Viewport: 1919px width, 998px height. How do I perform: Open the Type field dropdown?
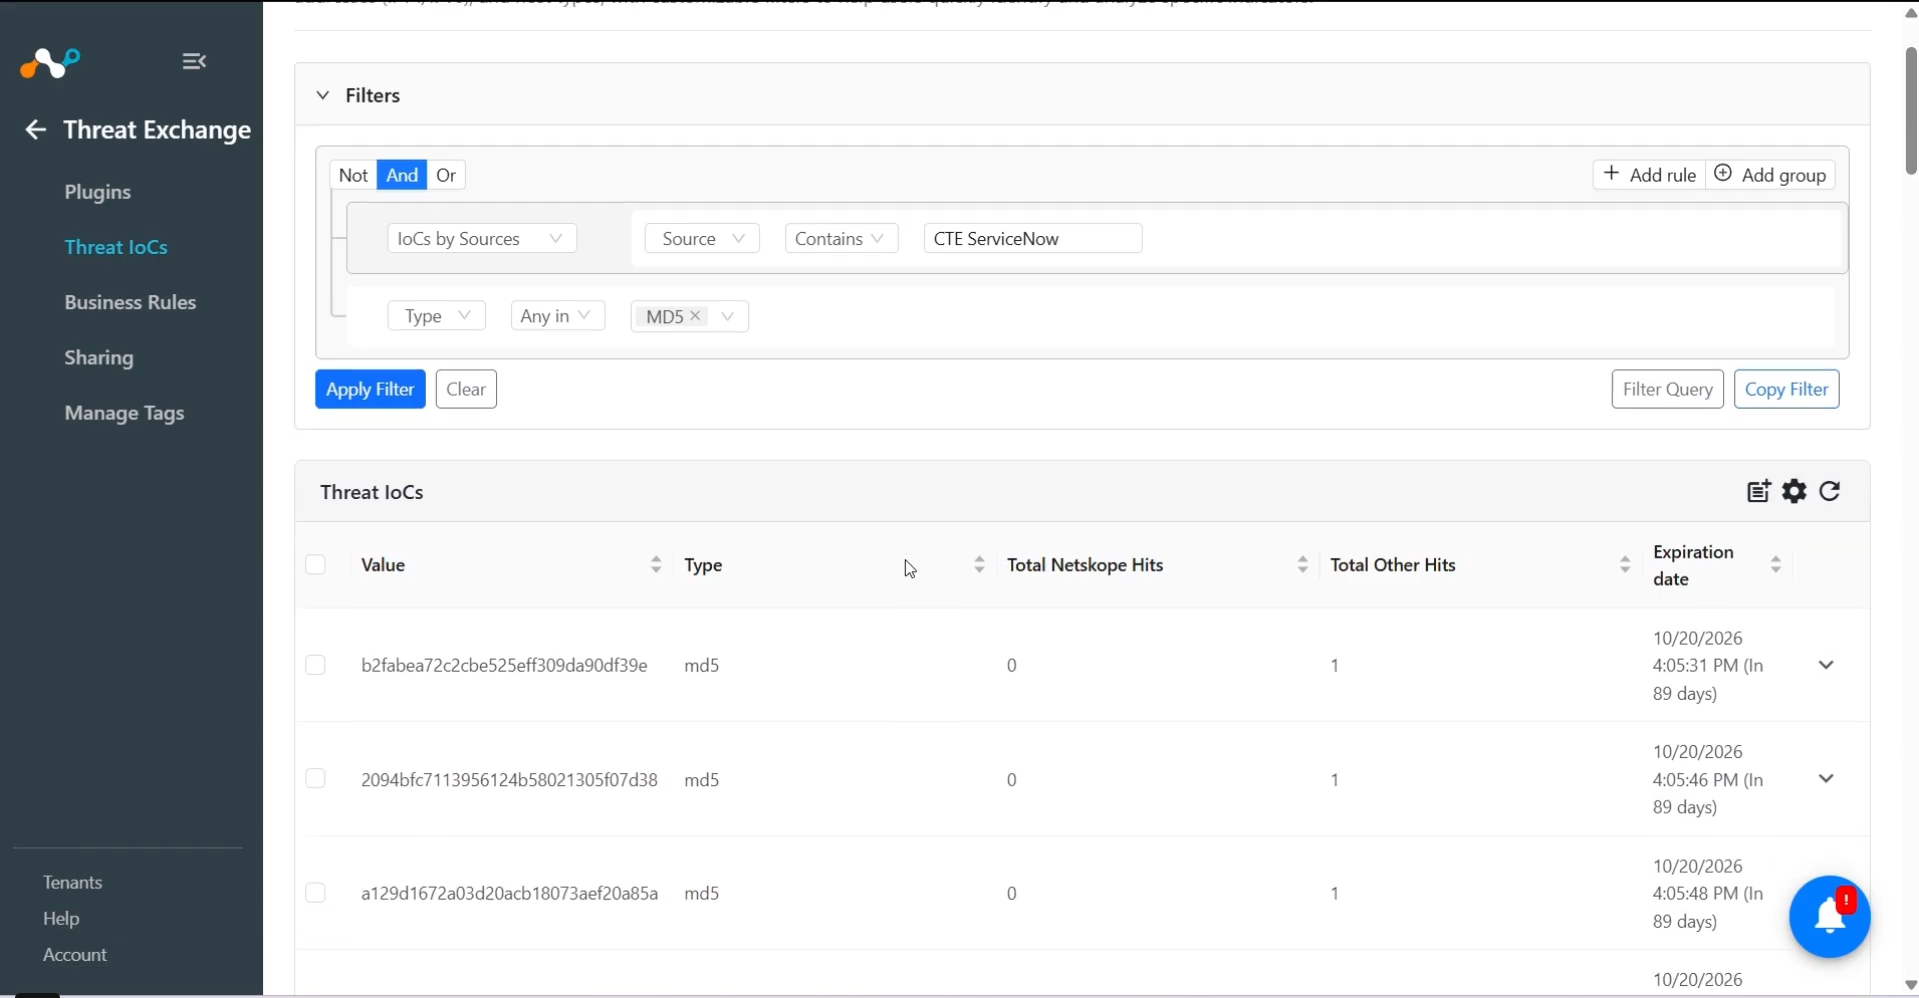coord(436,316)
